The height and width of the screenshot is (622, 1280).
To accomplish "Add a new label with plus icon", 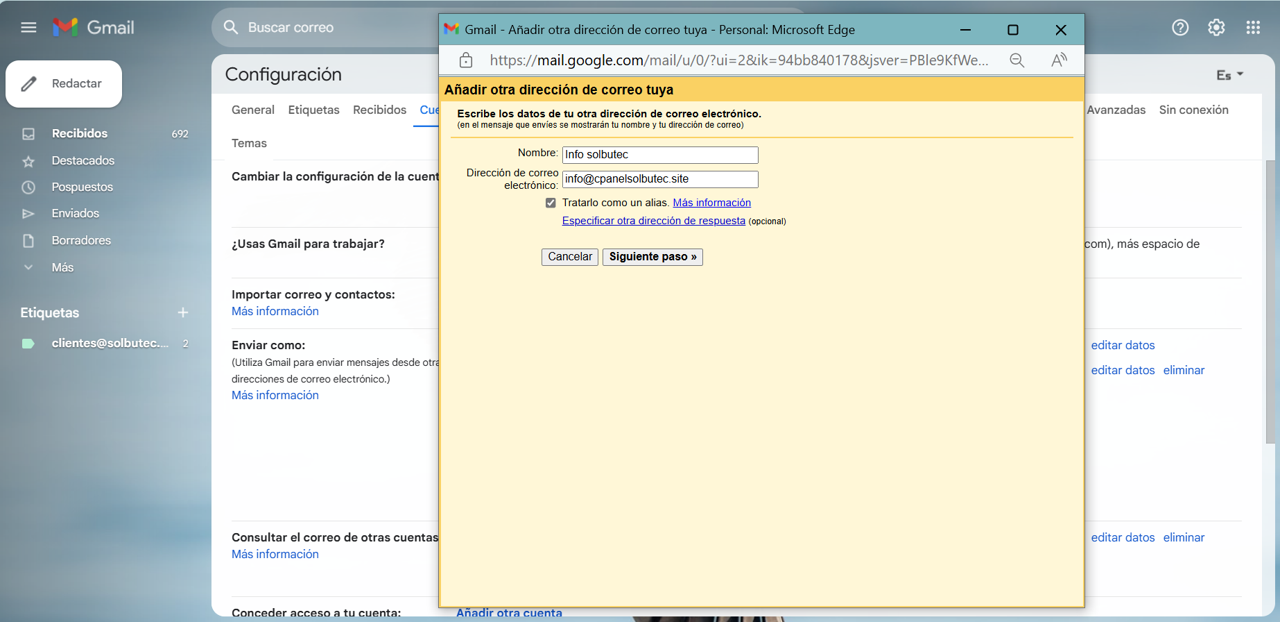I will click(x=183, y=313).
